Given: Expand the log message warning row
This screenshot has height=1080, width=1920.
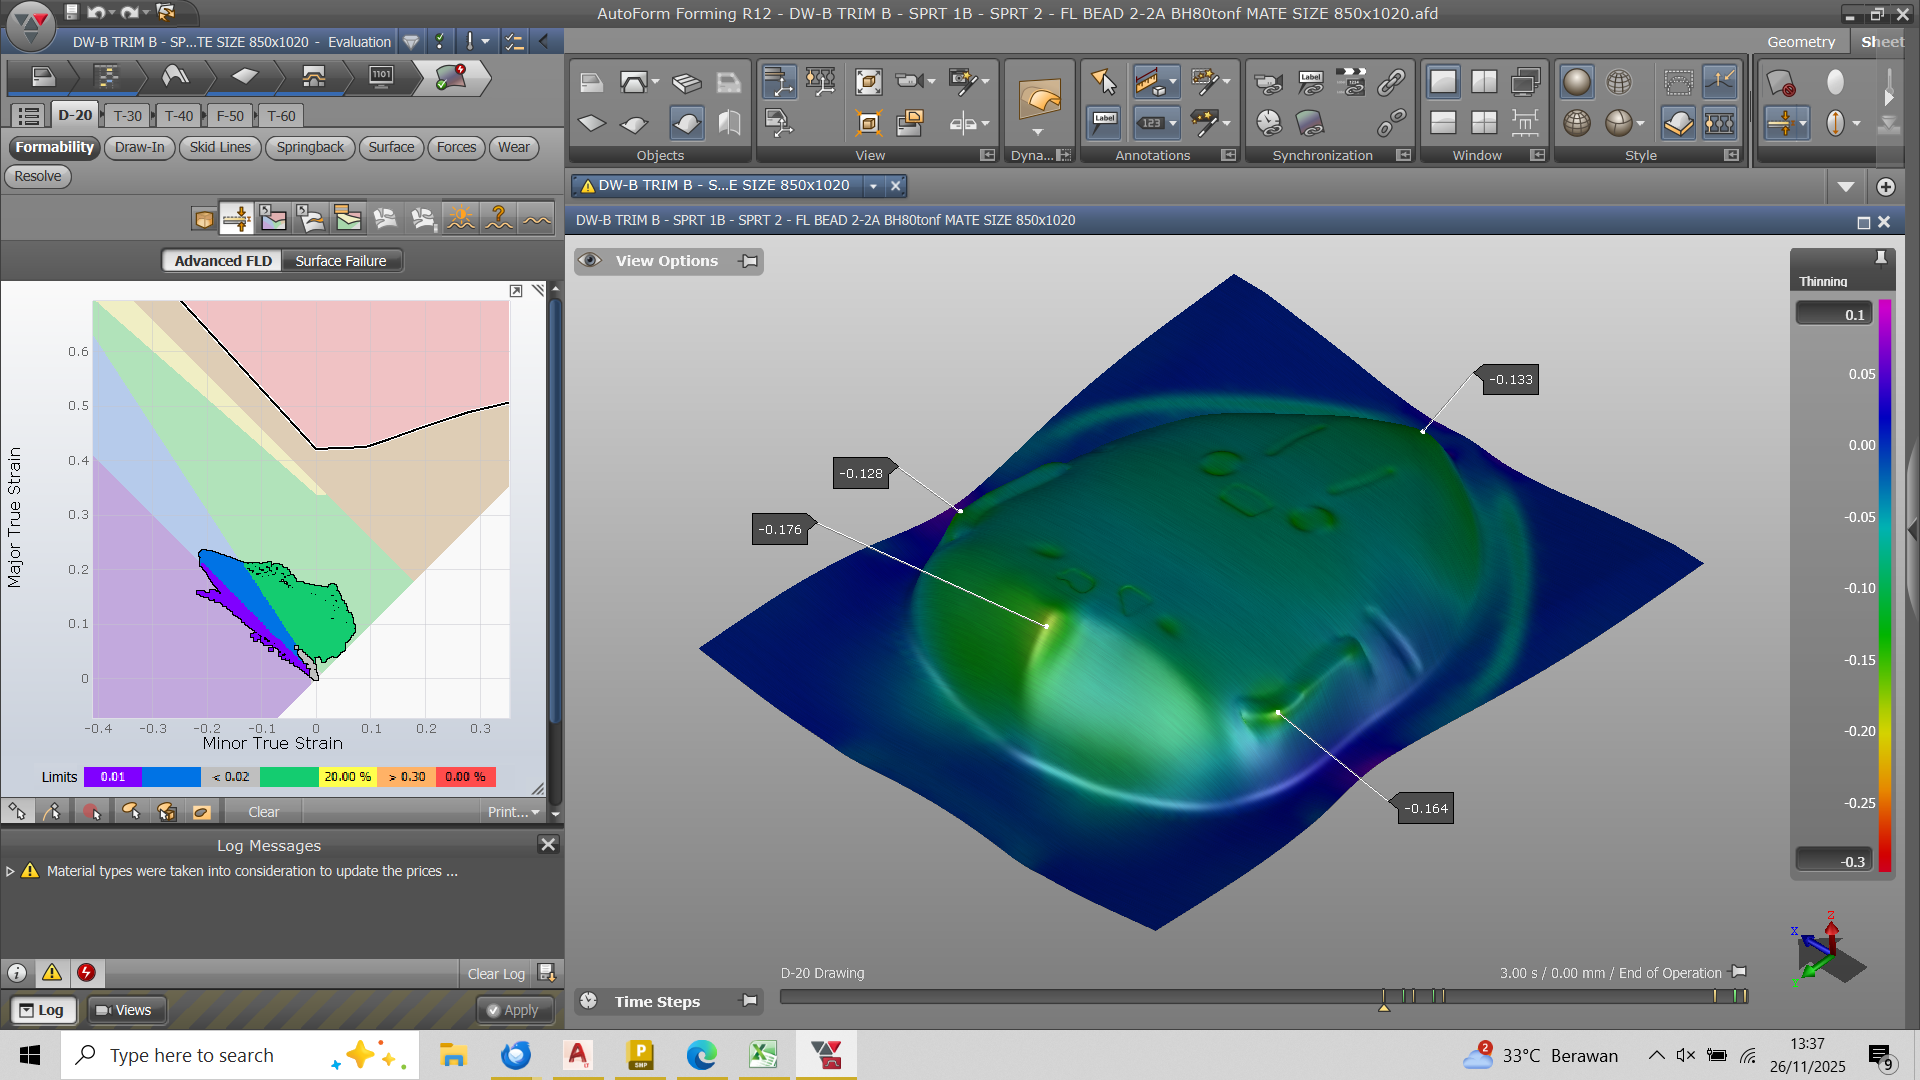Looking at the screenshot, I should coord(10,872).
